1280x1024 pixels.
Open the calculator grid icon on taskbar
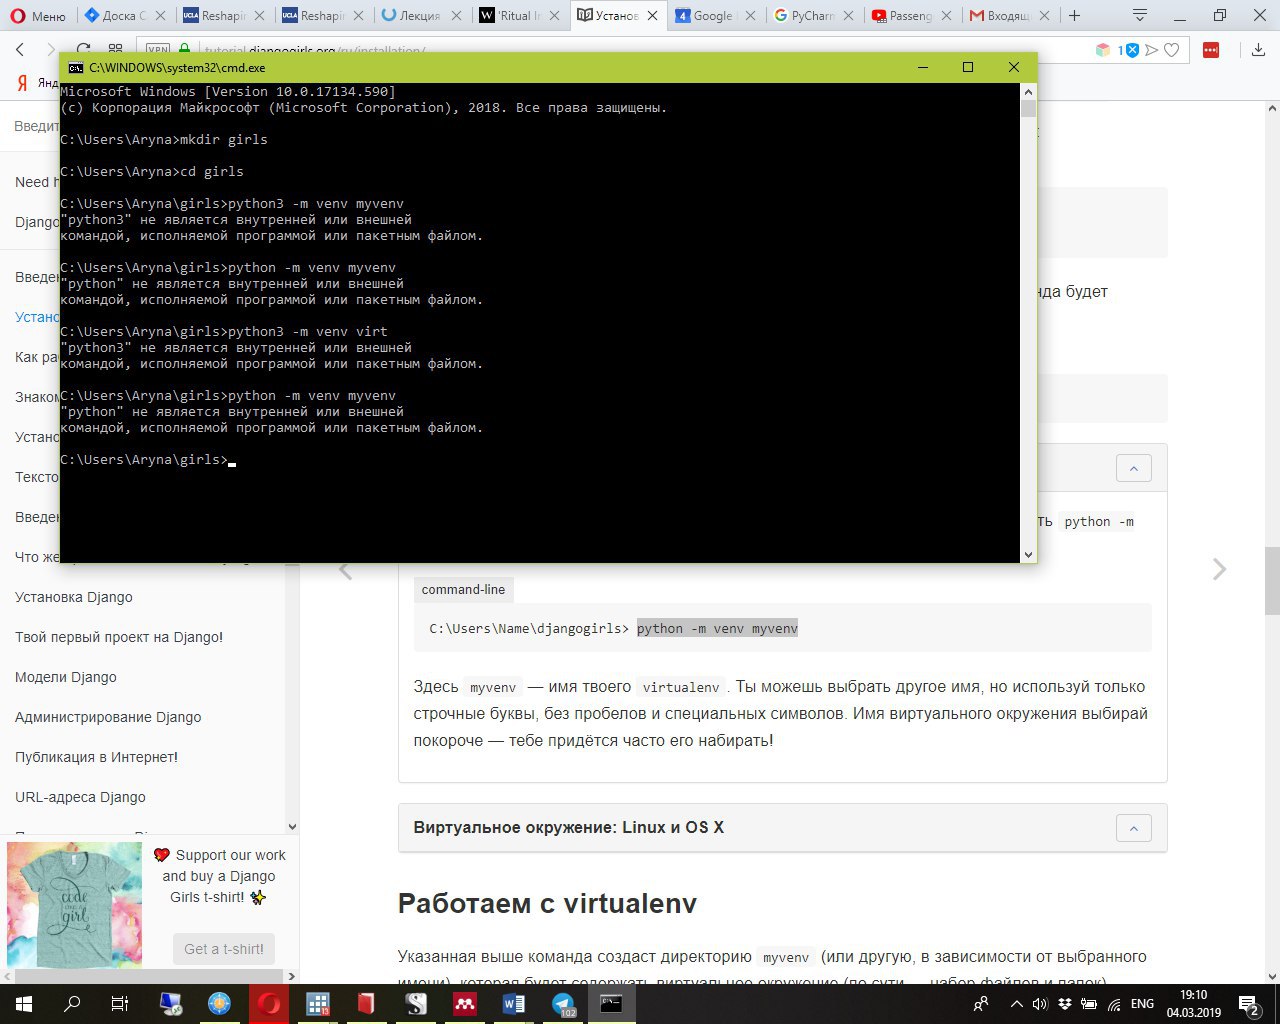318,1004
